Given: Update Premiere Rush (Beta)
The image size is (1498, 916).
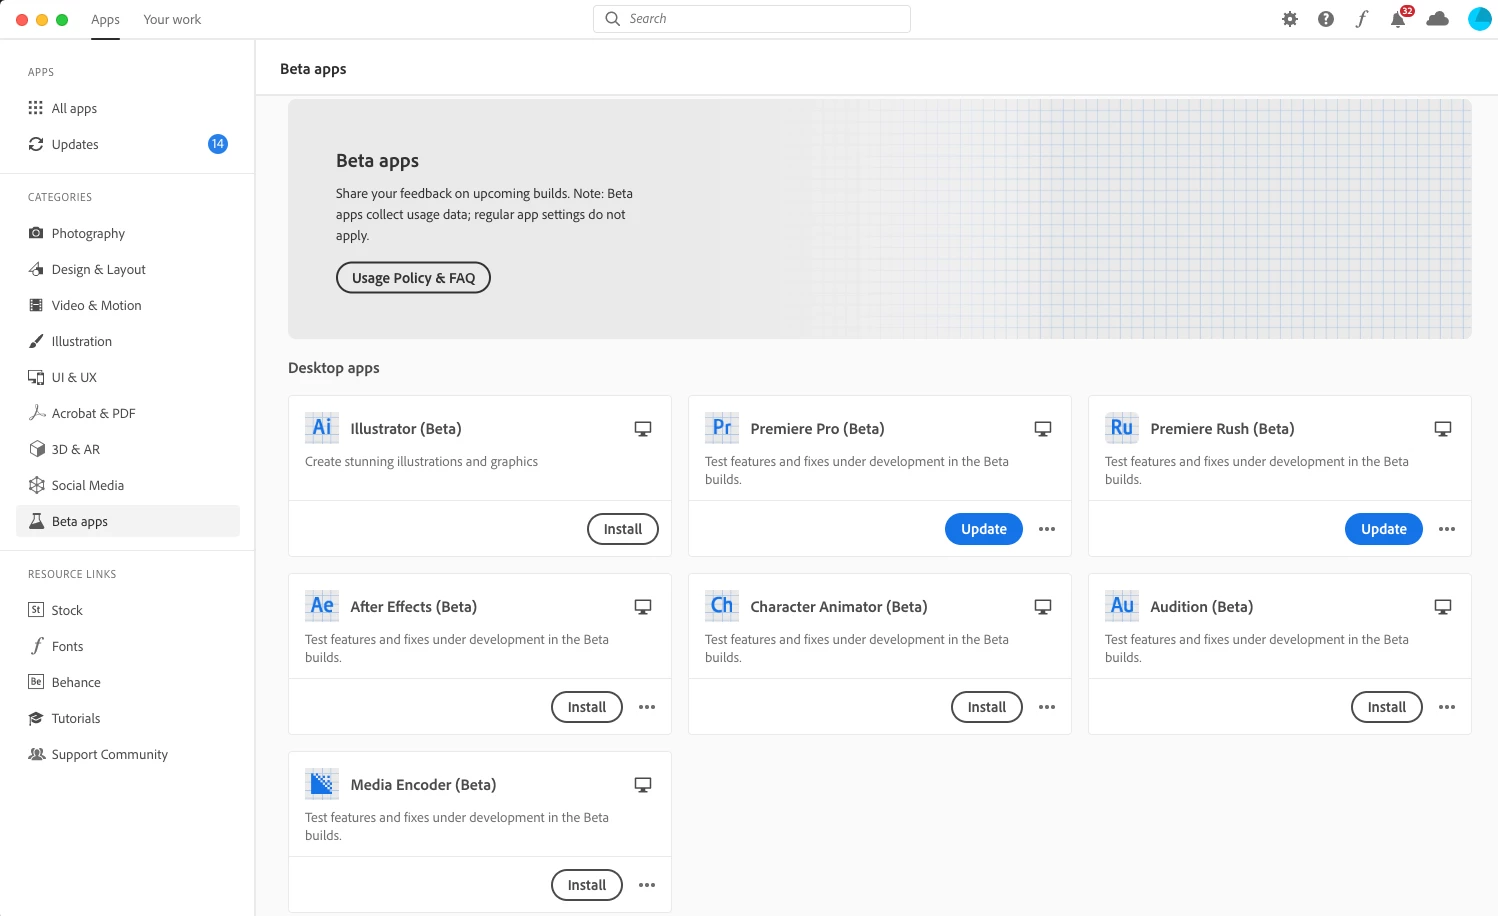Looking at the screenshot, I should coord(1384,529).
